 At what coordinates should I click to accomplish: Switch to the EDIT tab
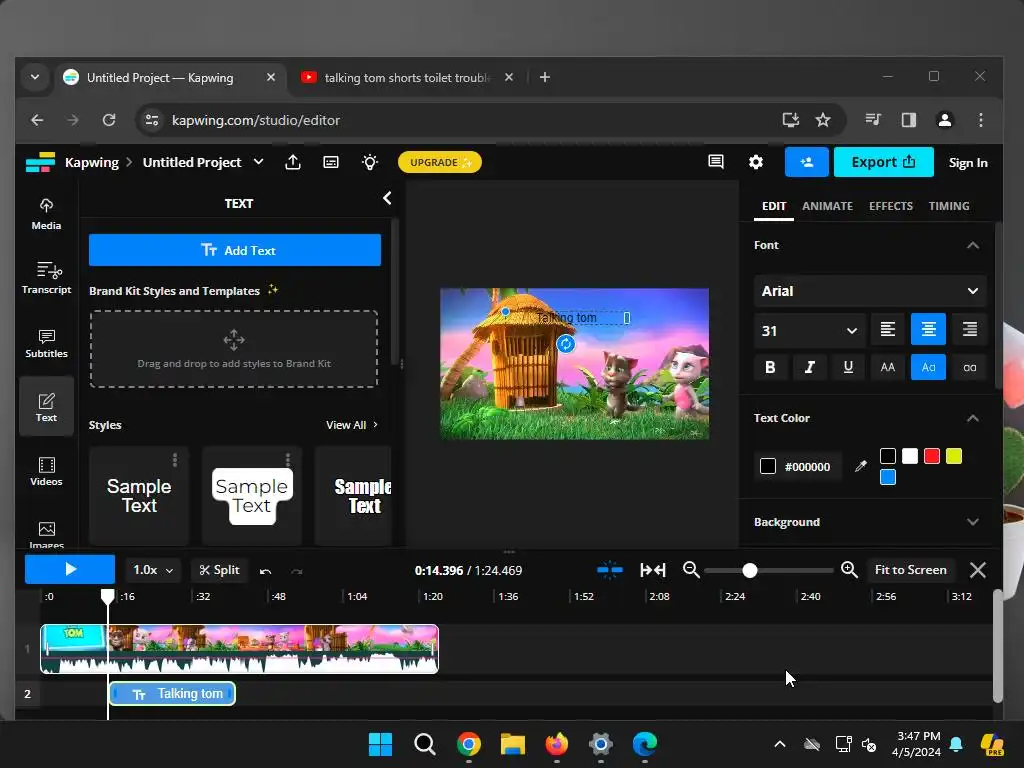[x=774, y=206]
